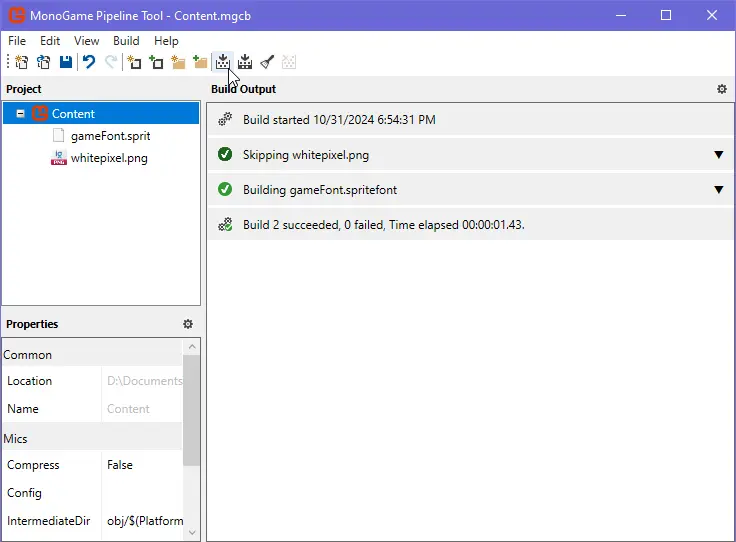Click the Build started 10/31/2024 text

[x=339, y=120]
